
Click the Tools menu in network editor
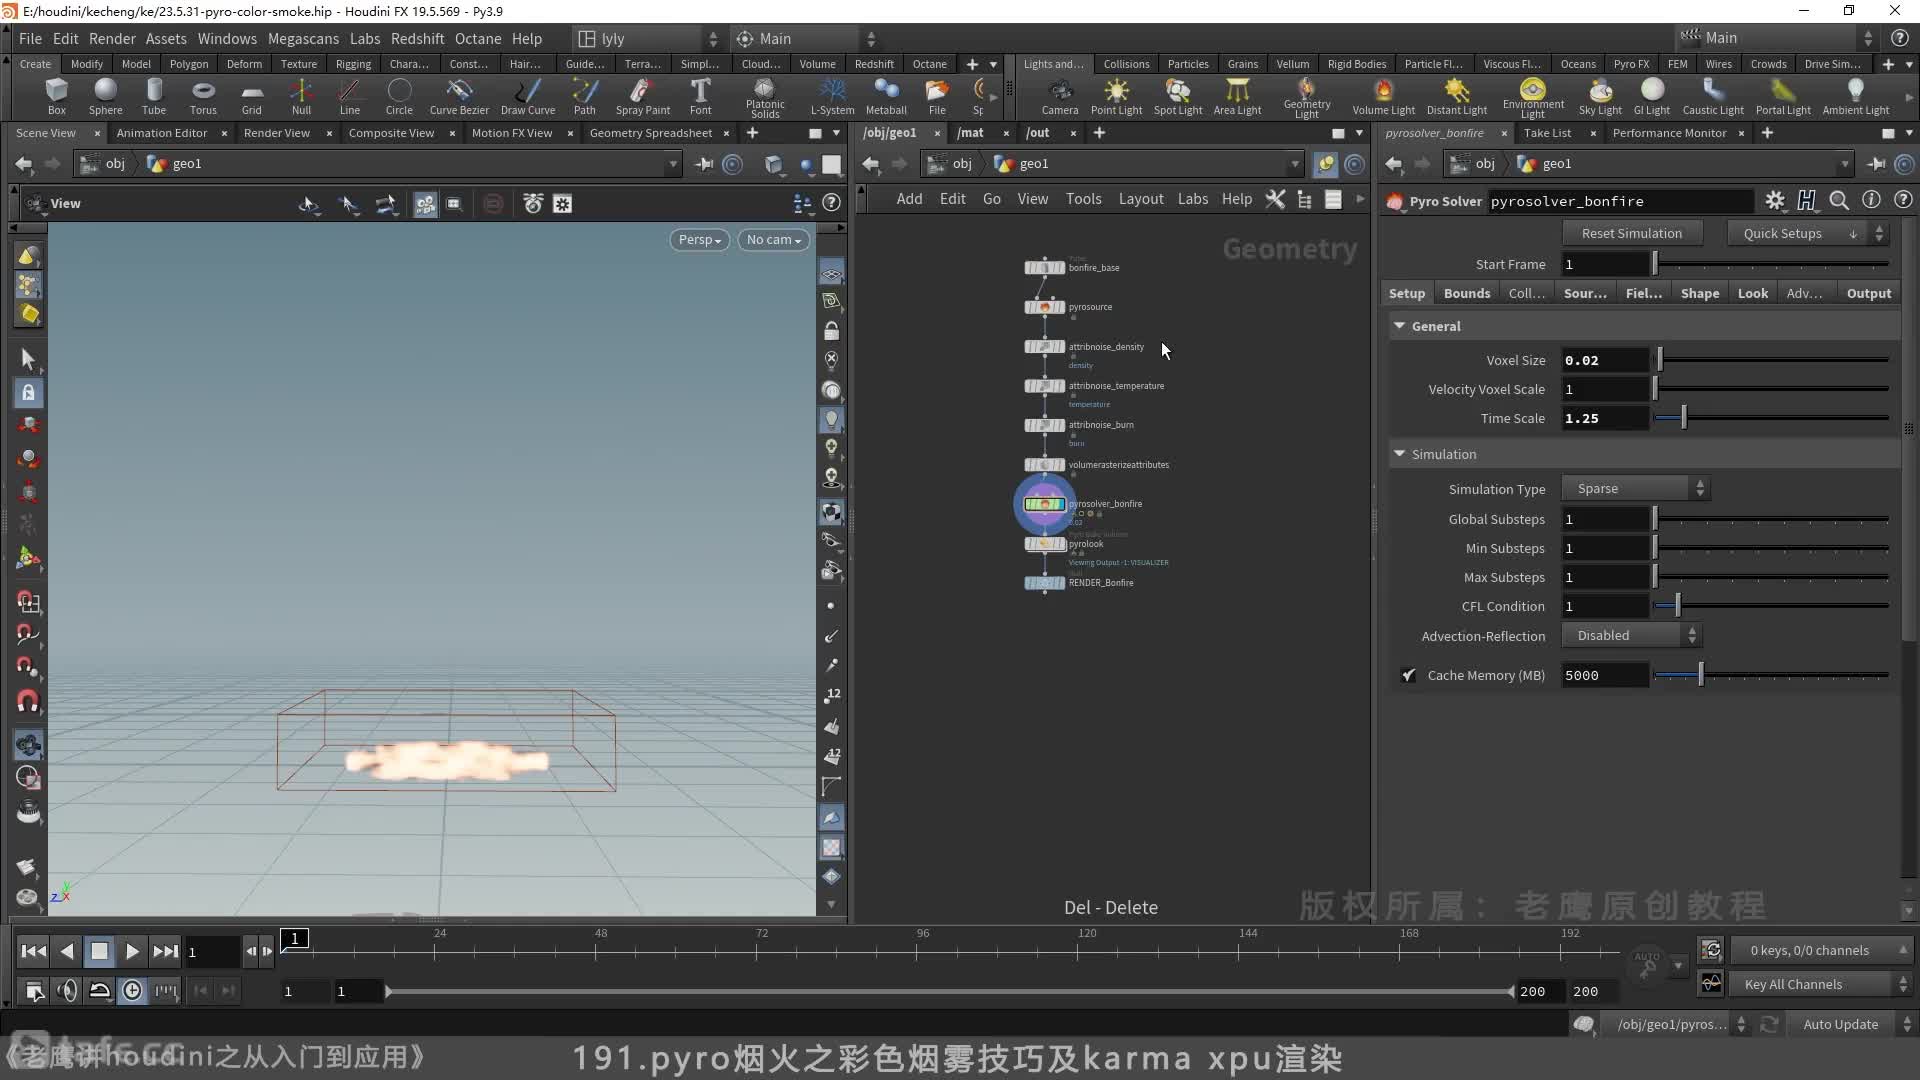tap(1083, 199)
